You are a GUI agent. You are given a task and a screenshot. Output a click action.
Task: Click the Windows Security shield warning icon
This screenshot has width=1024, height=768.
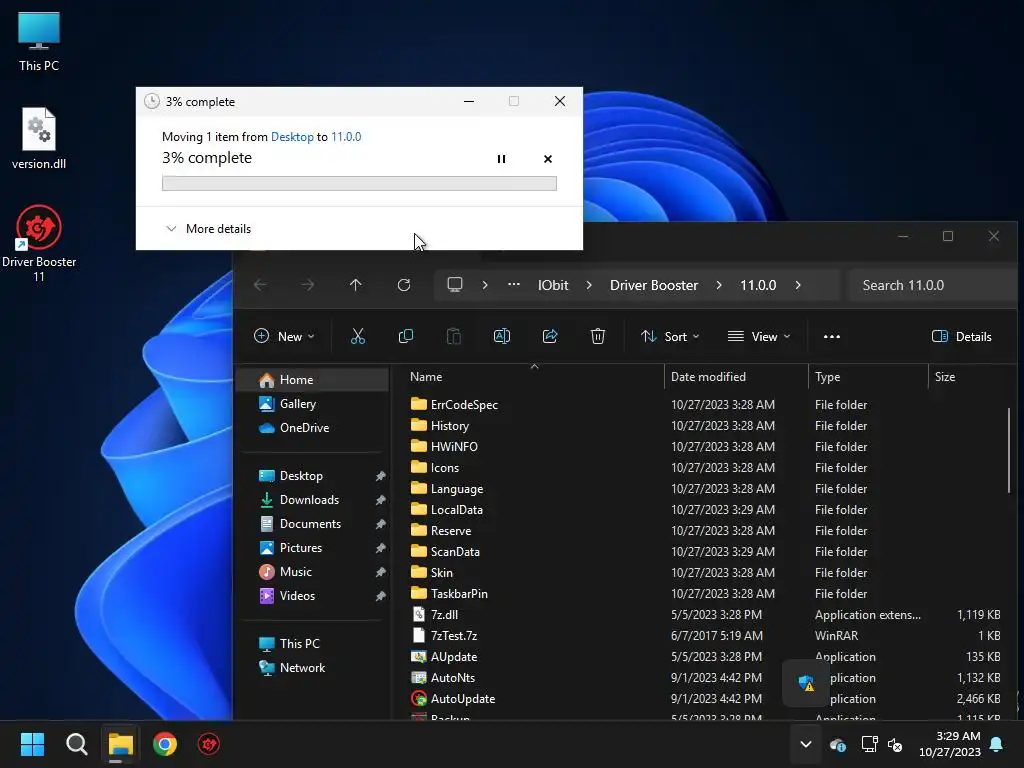click(x=806, y=683)
